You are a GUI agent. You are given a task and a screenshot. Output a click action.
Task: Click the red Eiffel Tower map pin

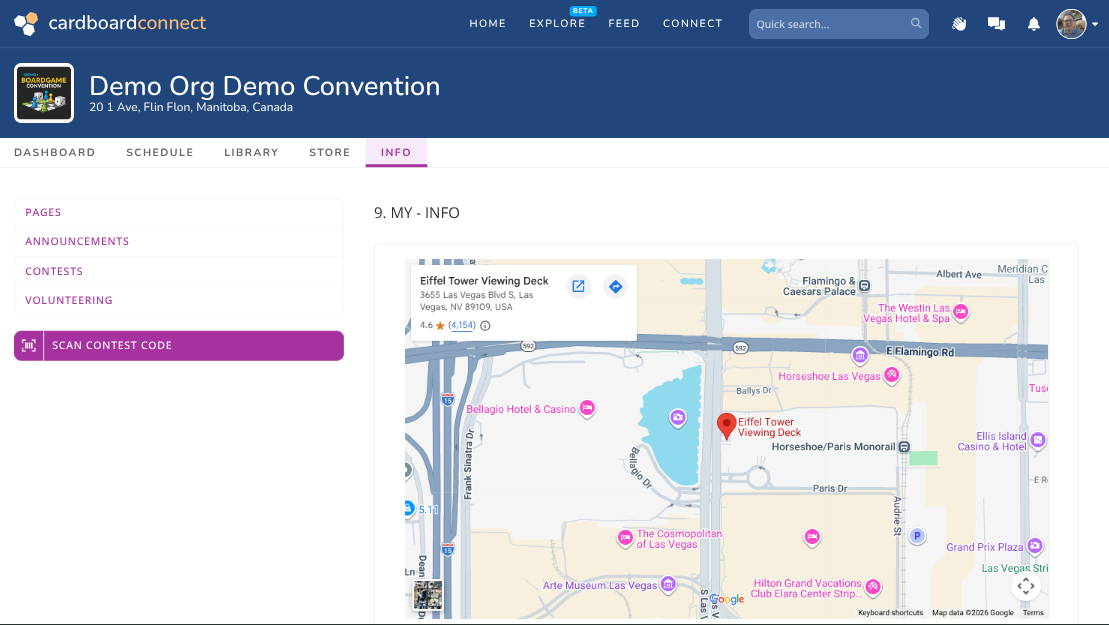click(726, 426)
